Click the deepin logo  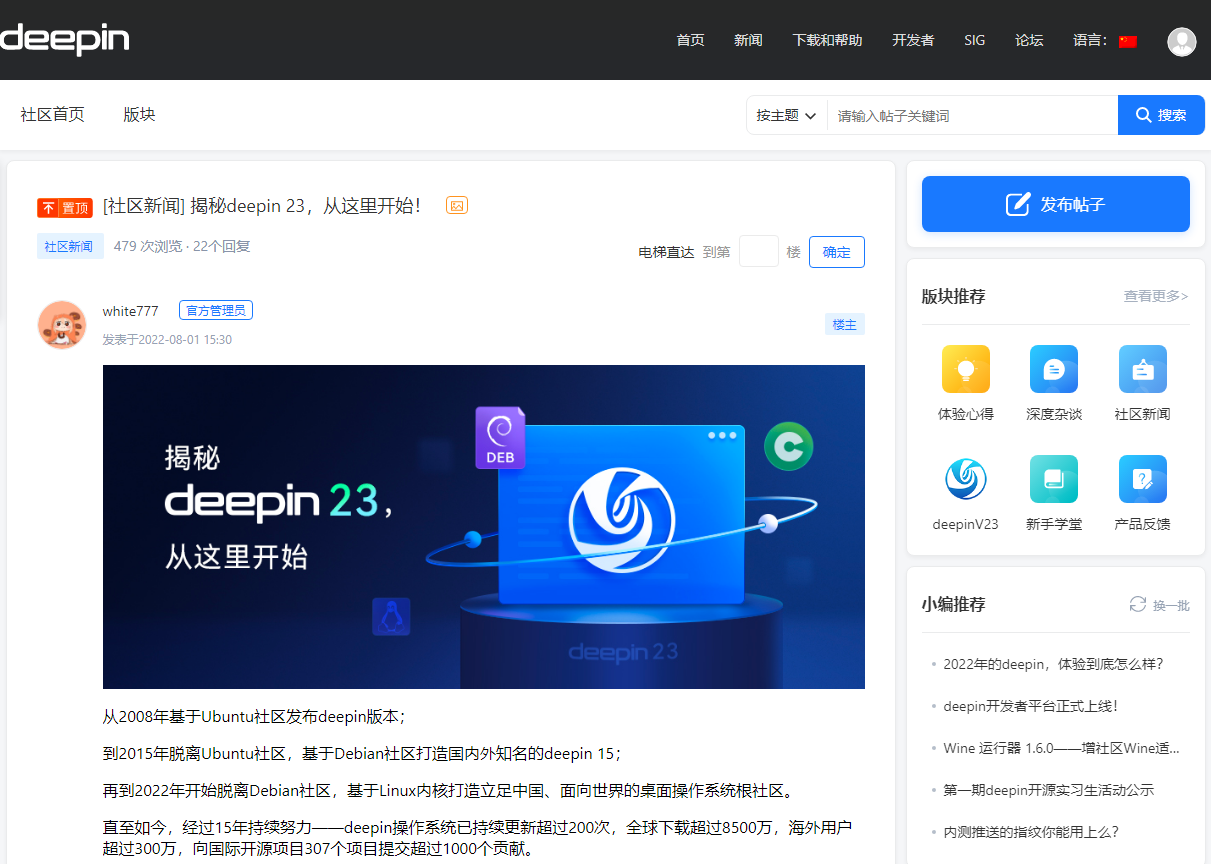64,39
